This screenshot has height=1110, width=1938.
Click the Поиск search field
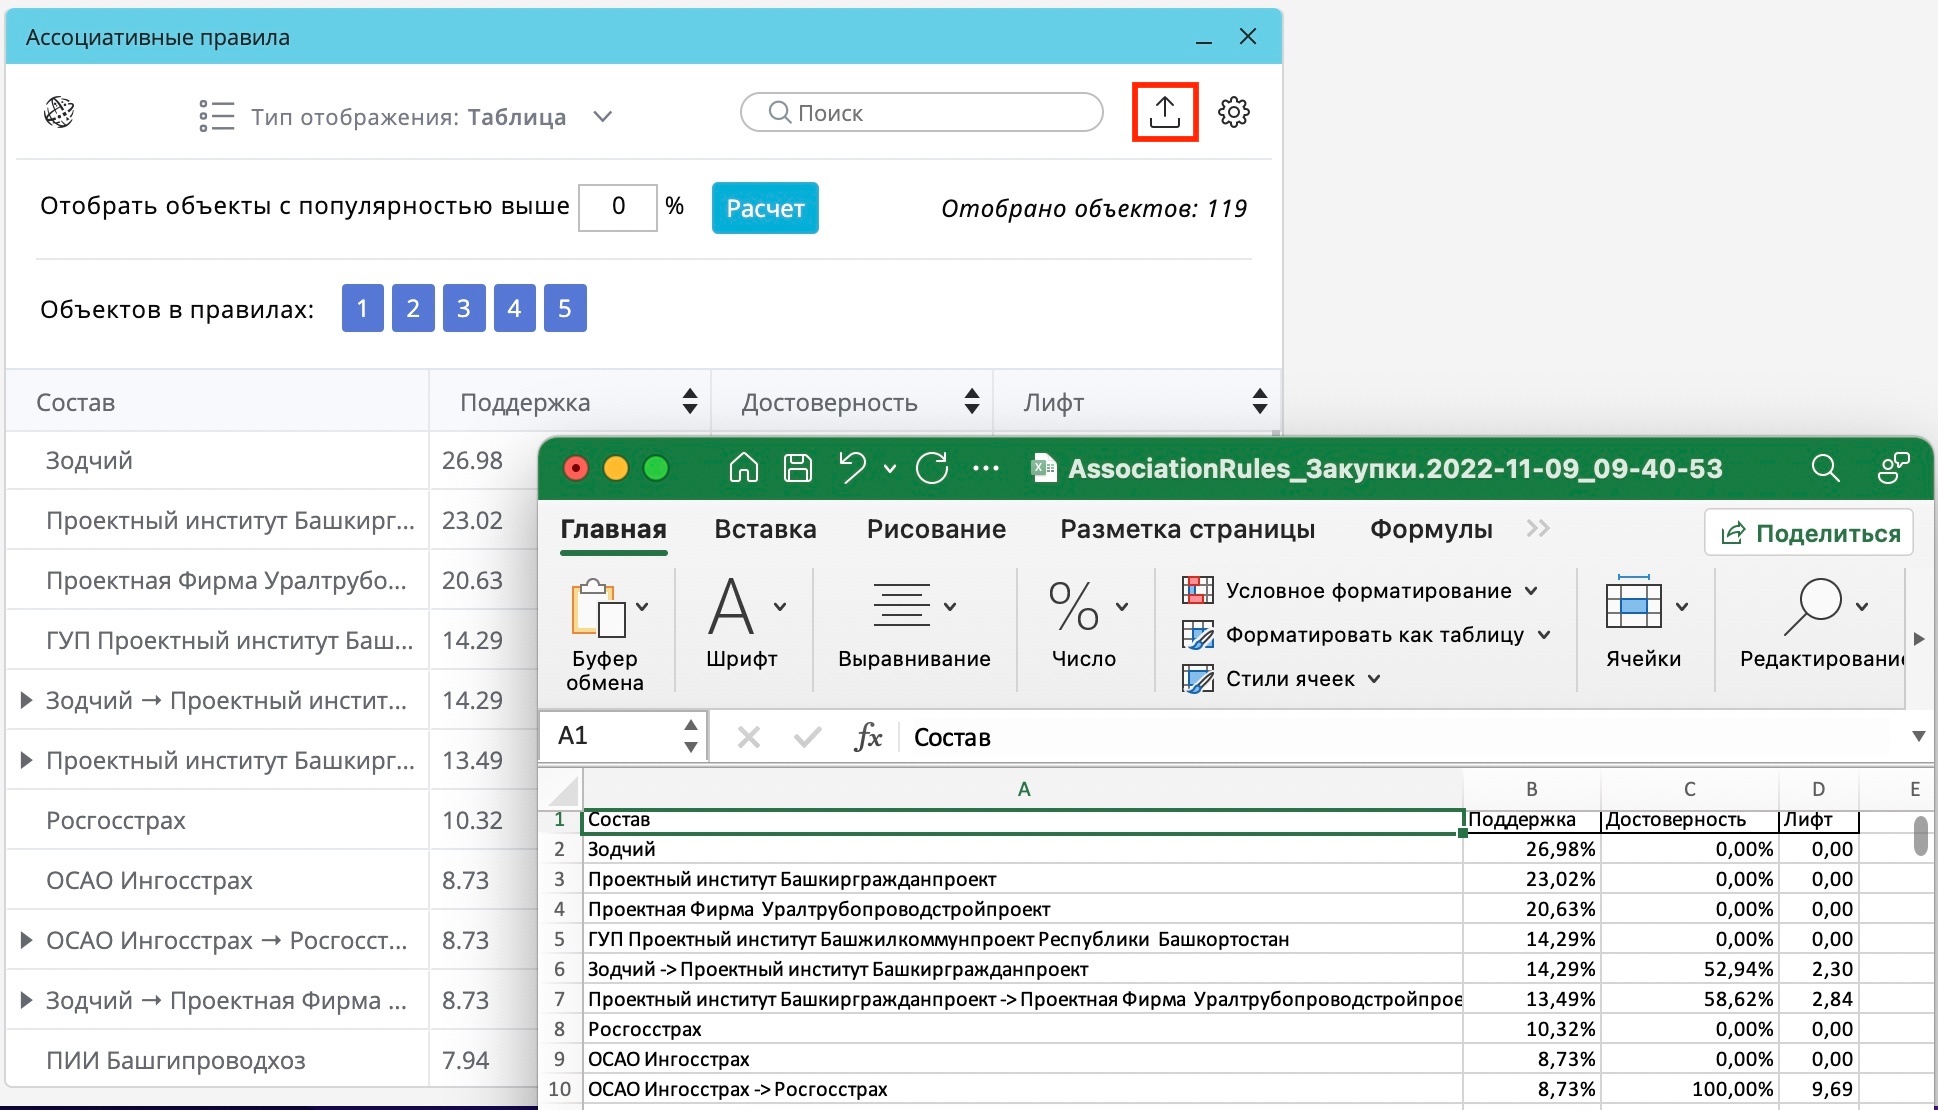(921, 113)
